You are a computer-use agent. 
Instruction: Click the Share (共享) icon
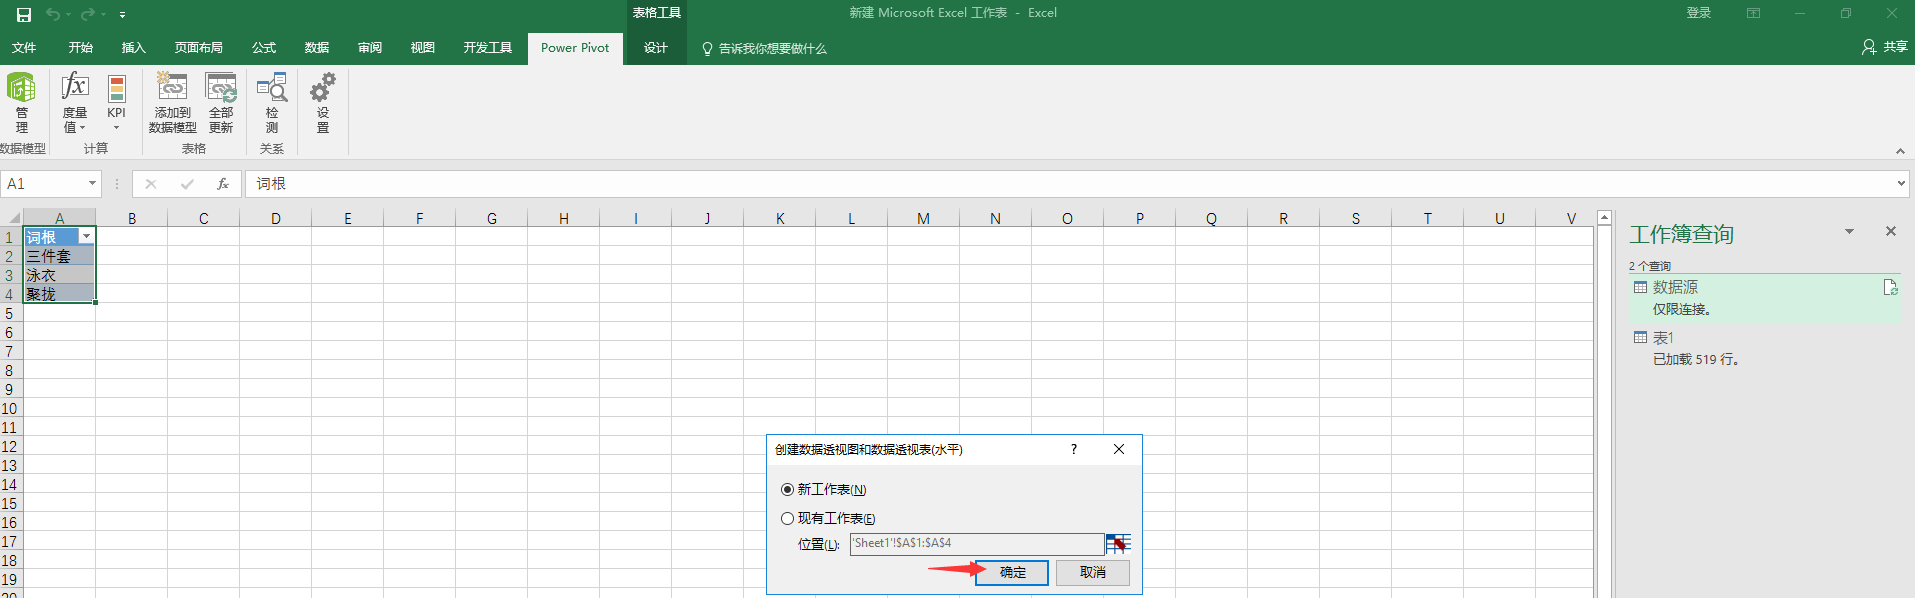pyautogui.click(x=1884, y=47)
